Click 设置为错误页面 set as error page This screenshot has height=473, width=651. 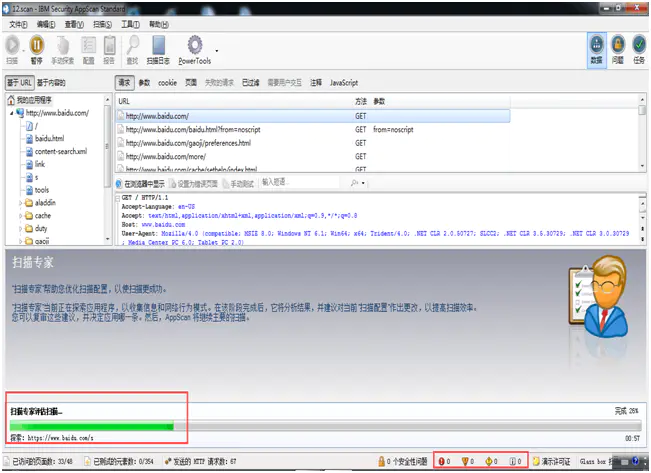(x=193, y=184)
